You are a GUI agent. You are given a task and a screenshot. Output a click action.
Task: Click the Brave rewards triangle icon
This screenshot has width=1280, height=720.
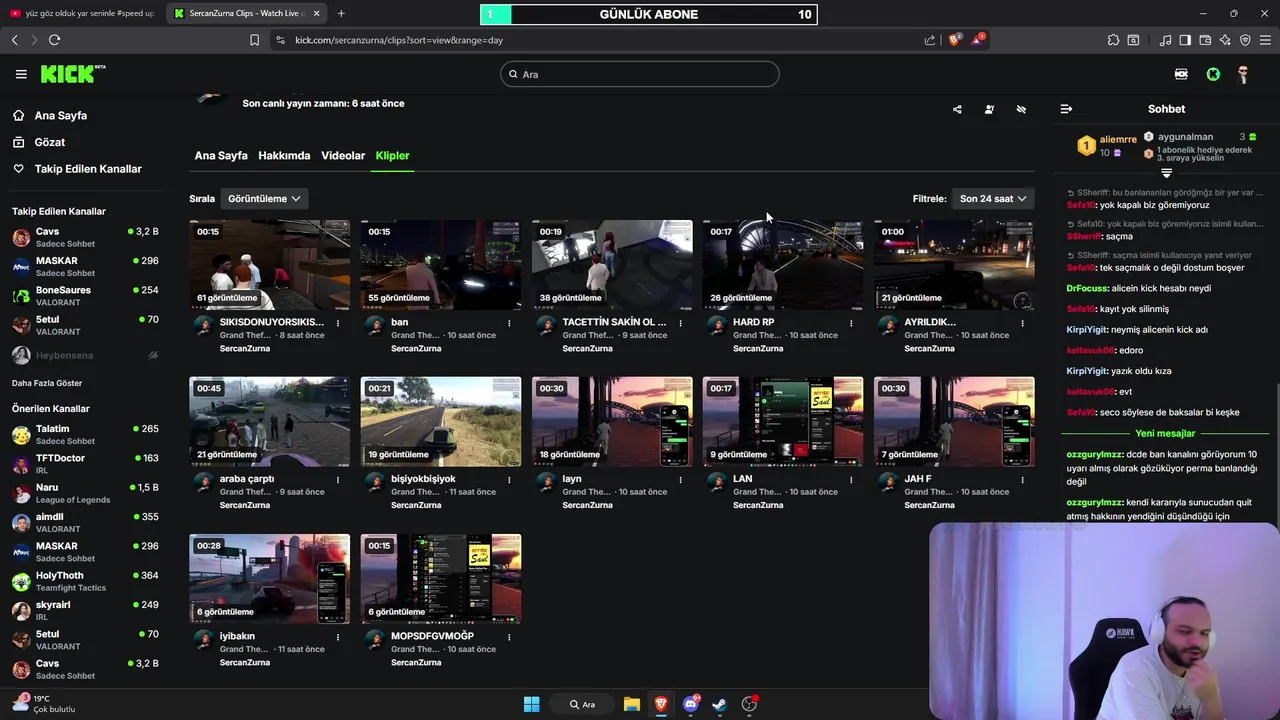pos(978,40)
